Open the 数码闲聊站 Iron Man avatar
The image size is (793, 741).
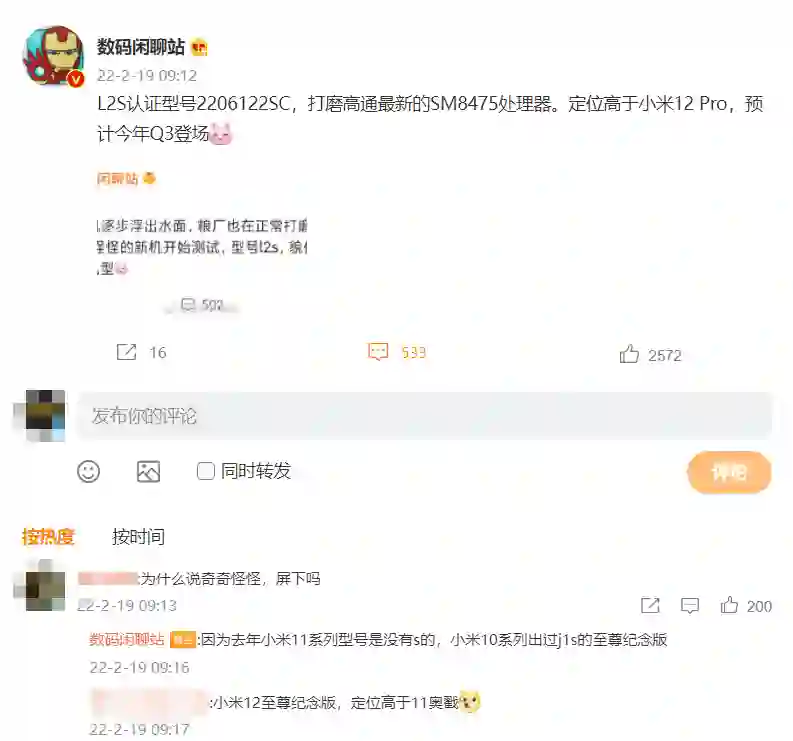[x=53, y=56]
